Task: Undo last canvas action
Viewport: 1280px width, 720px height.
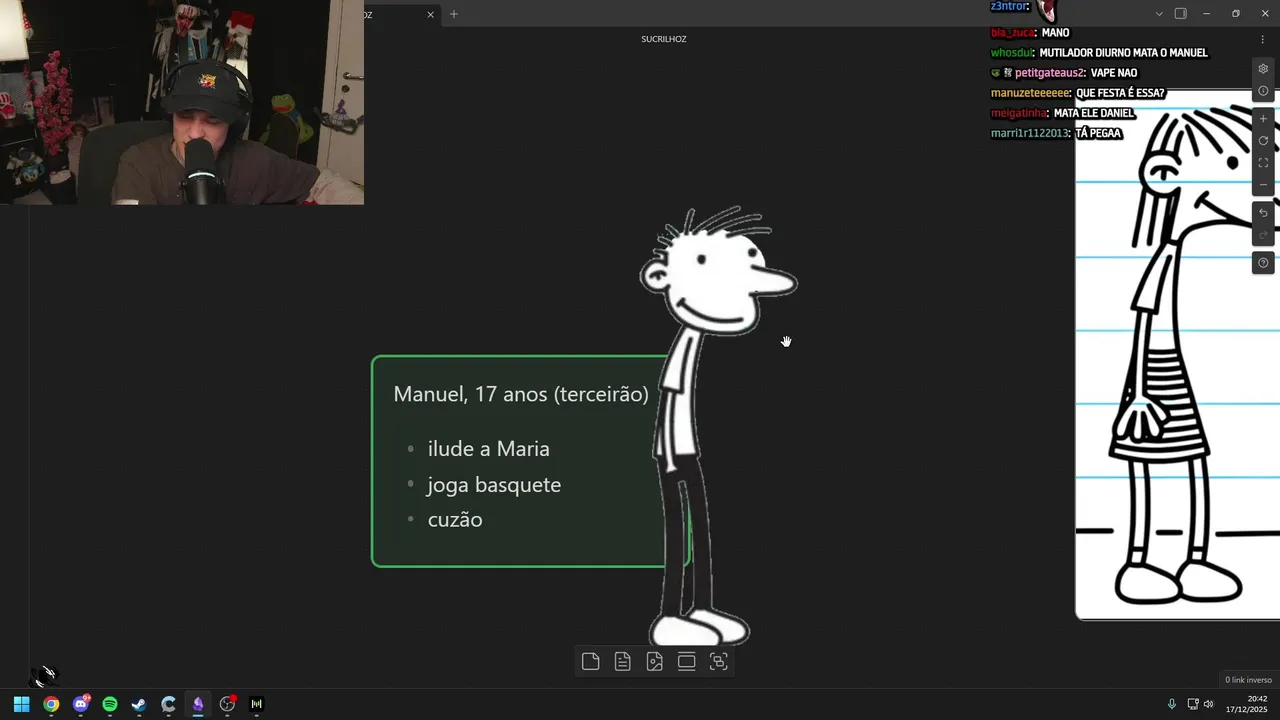Action: [x=1263, y=213]
